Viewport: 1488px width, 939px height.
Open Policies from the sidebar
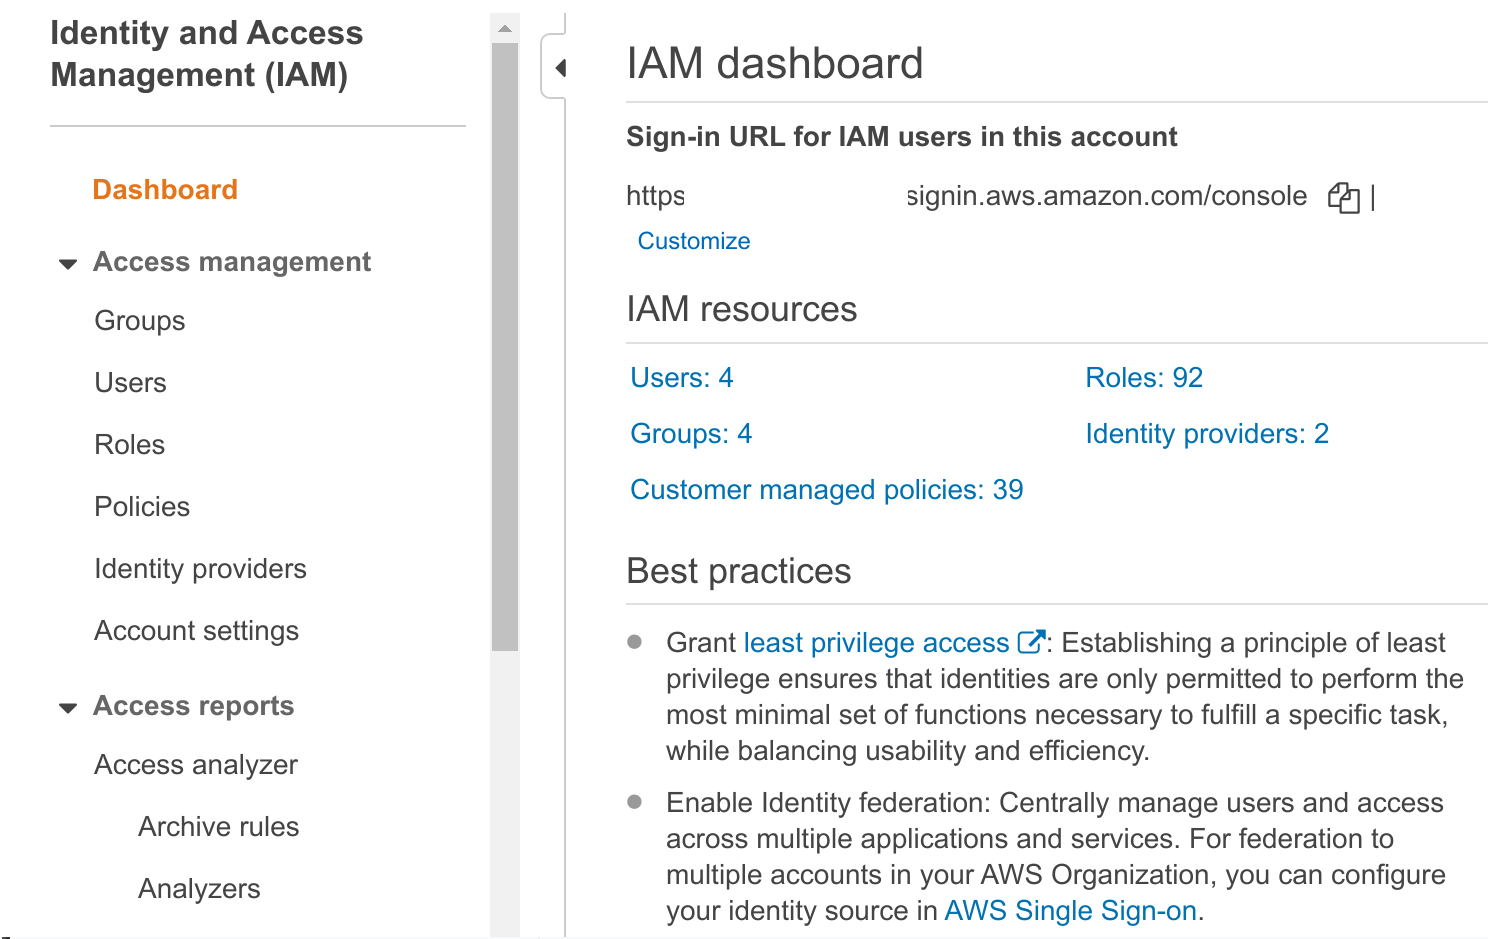click(142, 507)
